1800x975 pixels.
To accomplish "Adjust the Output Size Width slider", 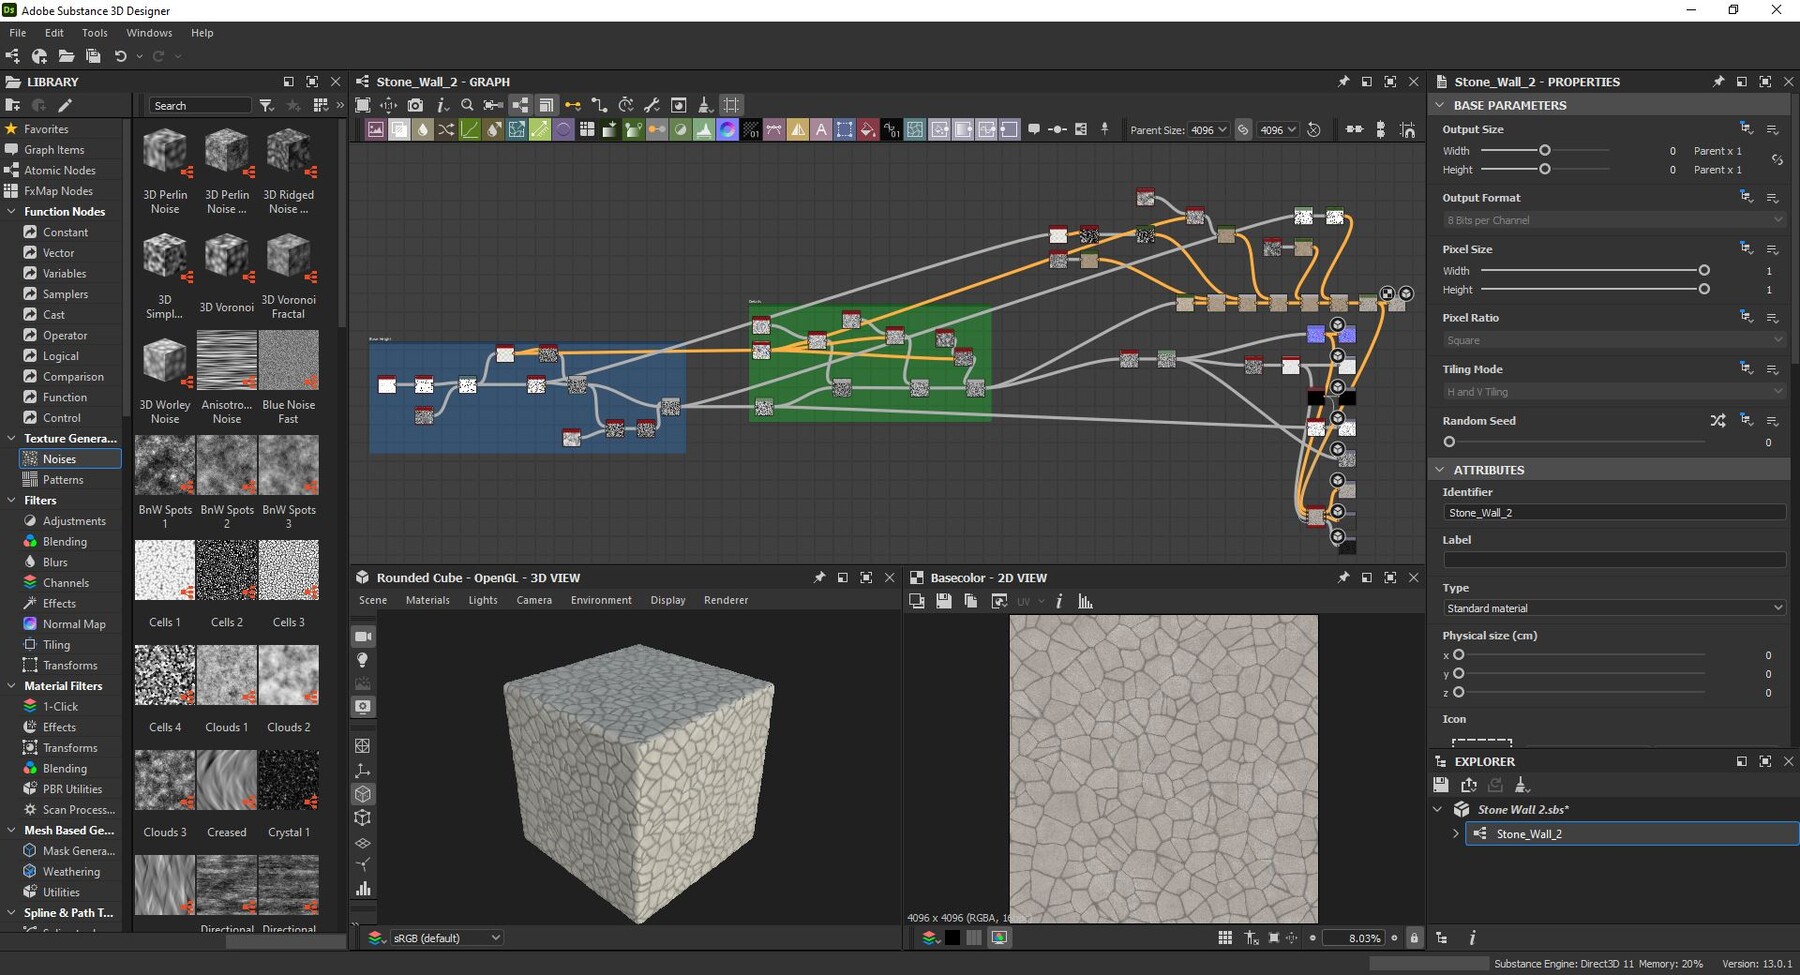I will coord(1545,150).
